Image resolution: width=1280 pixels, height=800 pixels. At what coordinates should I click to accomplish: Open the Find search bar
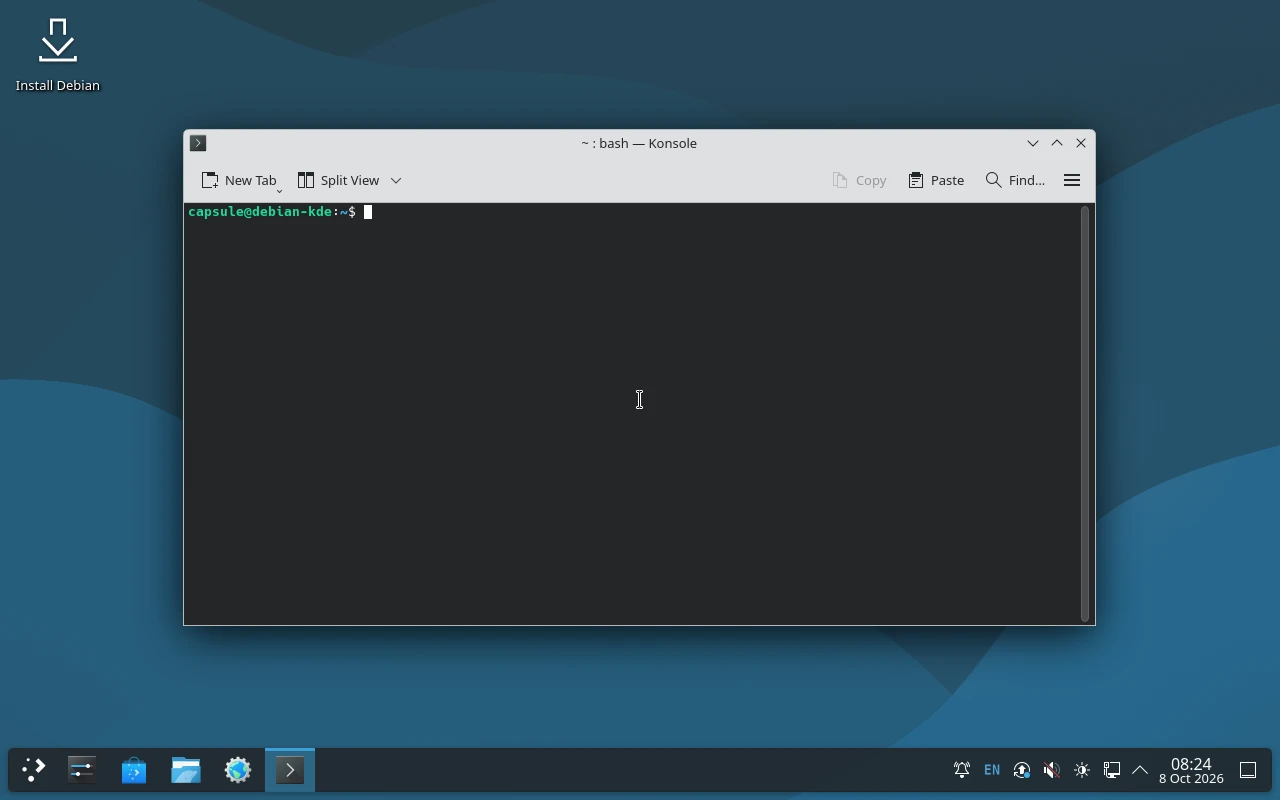(1015, 180)
